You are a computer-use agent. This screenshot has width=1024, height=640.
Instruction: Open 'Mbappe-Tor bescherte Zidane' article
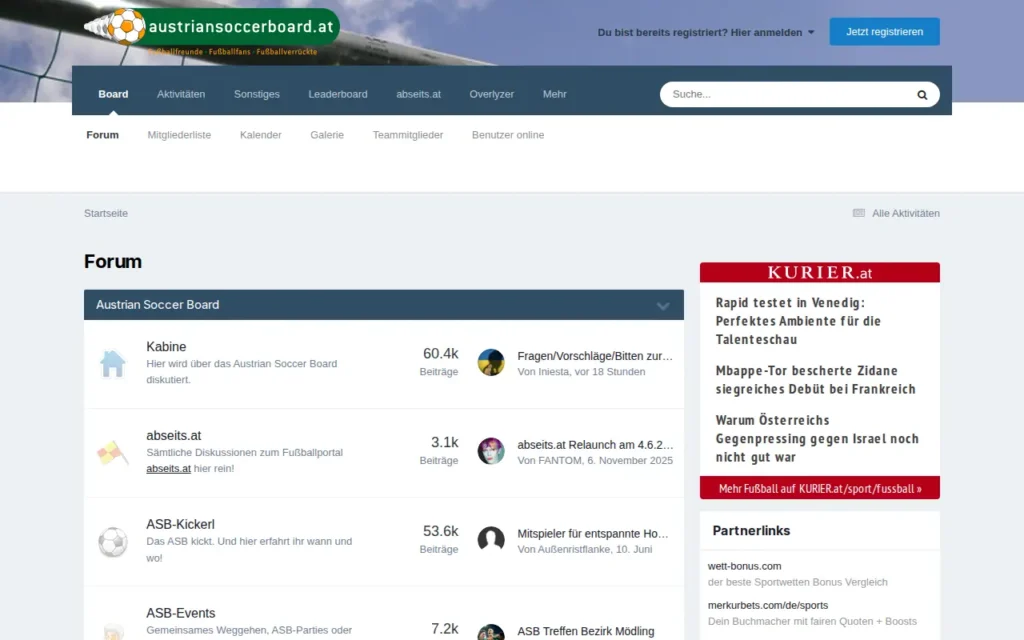click(x=816, y=379)
